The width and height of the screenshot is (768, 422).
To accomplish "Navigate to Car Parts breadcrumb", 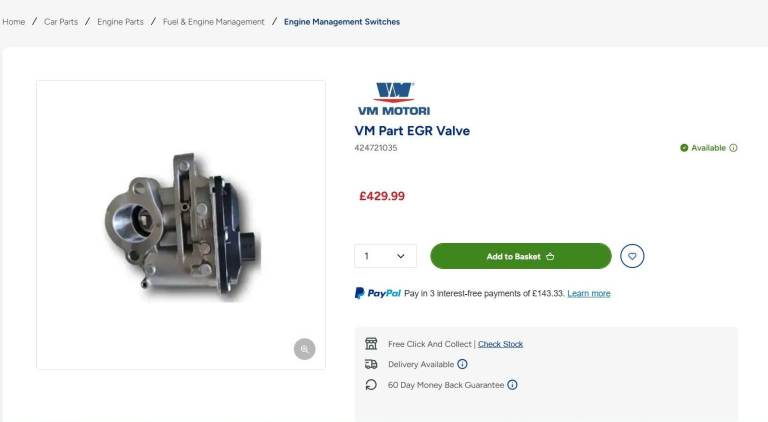I will 61,21.
